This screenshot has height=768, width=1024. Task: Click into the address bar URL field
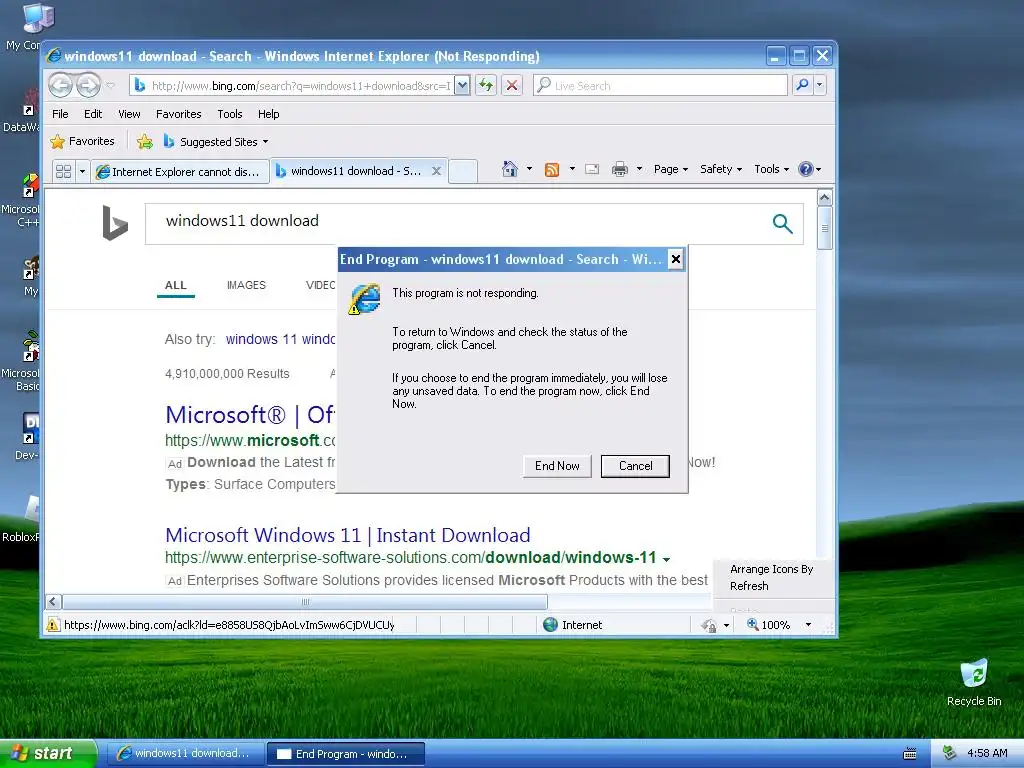(300, 86)
